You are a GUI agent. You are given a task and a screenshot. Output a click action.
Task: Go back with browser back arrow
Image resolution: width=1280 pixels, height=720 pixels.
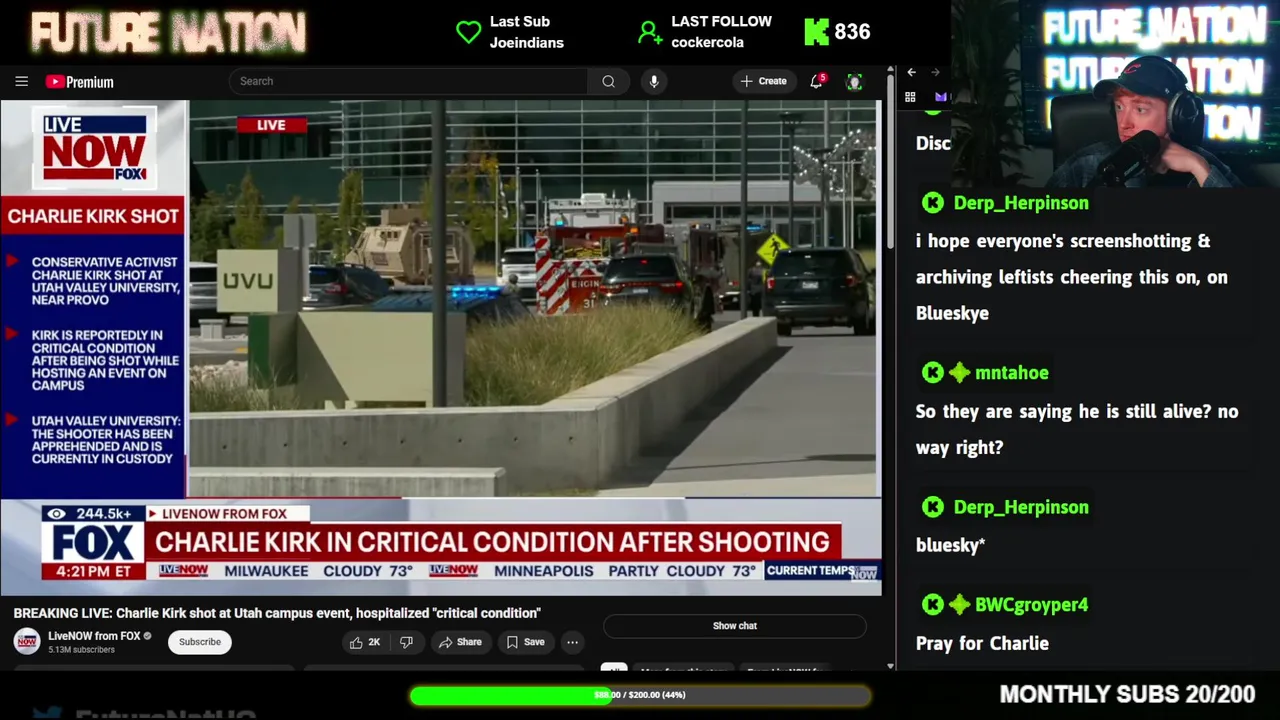[911, 72]
